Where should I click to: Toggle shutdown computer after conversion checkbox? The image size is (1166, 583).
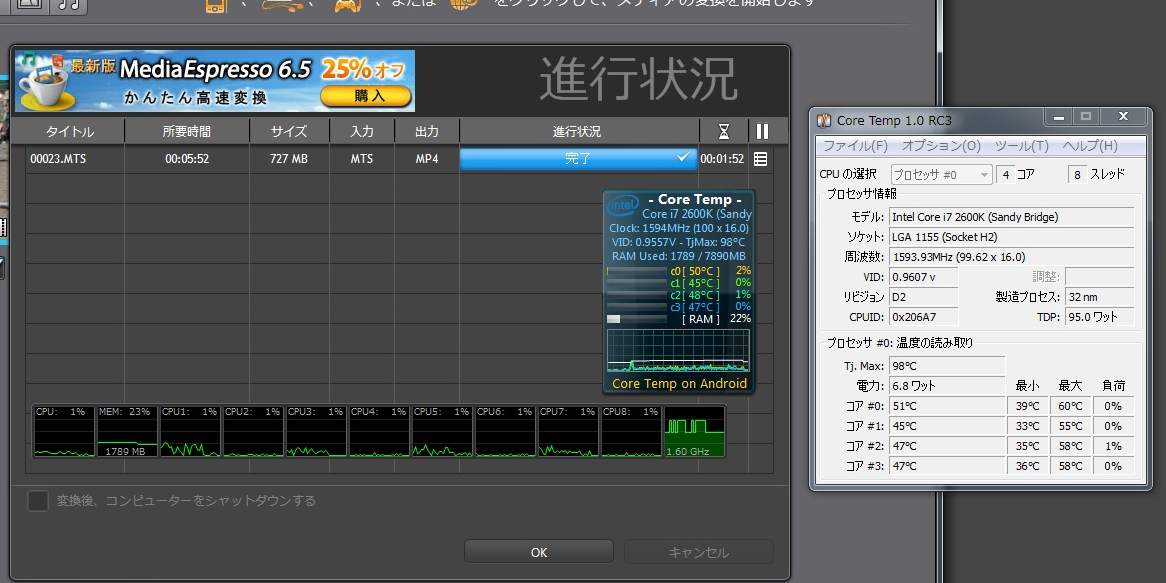point(38,501)
